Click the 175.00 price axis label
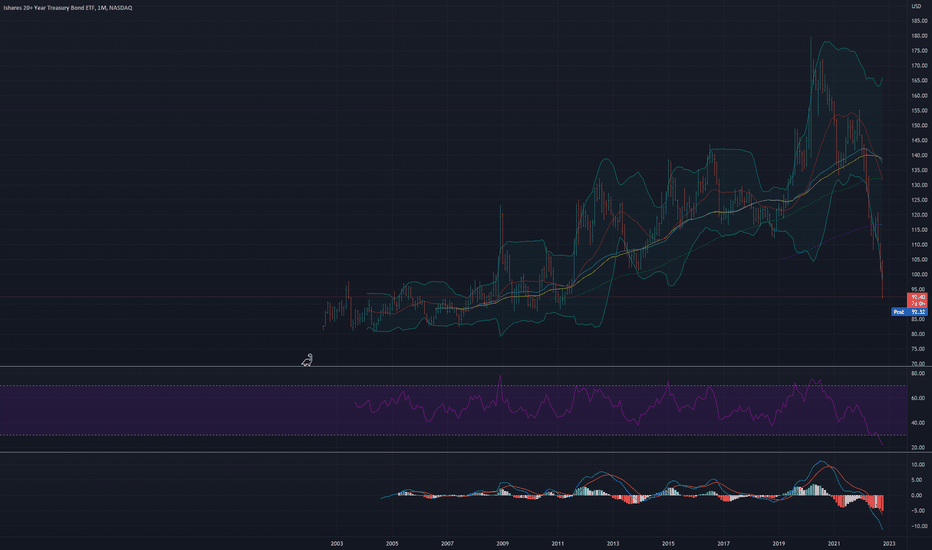 tap(920, 51)
